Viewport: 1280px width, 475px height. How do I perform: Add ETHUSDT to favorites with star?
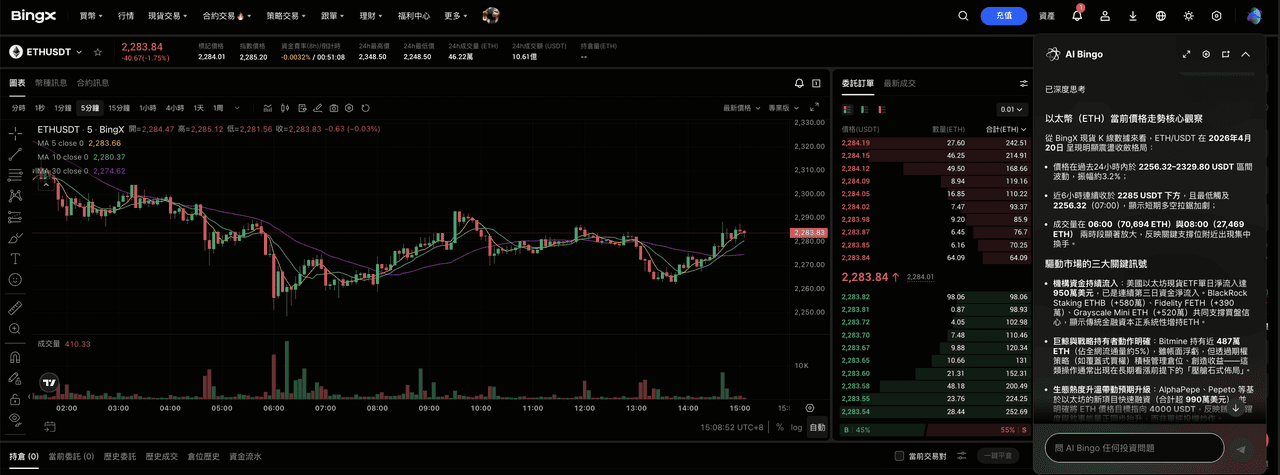click(97, 52)
